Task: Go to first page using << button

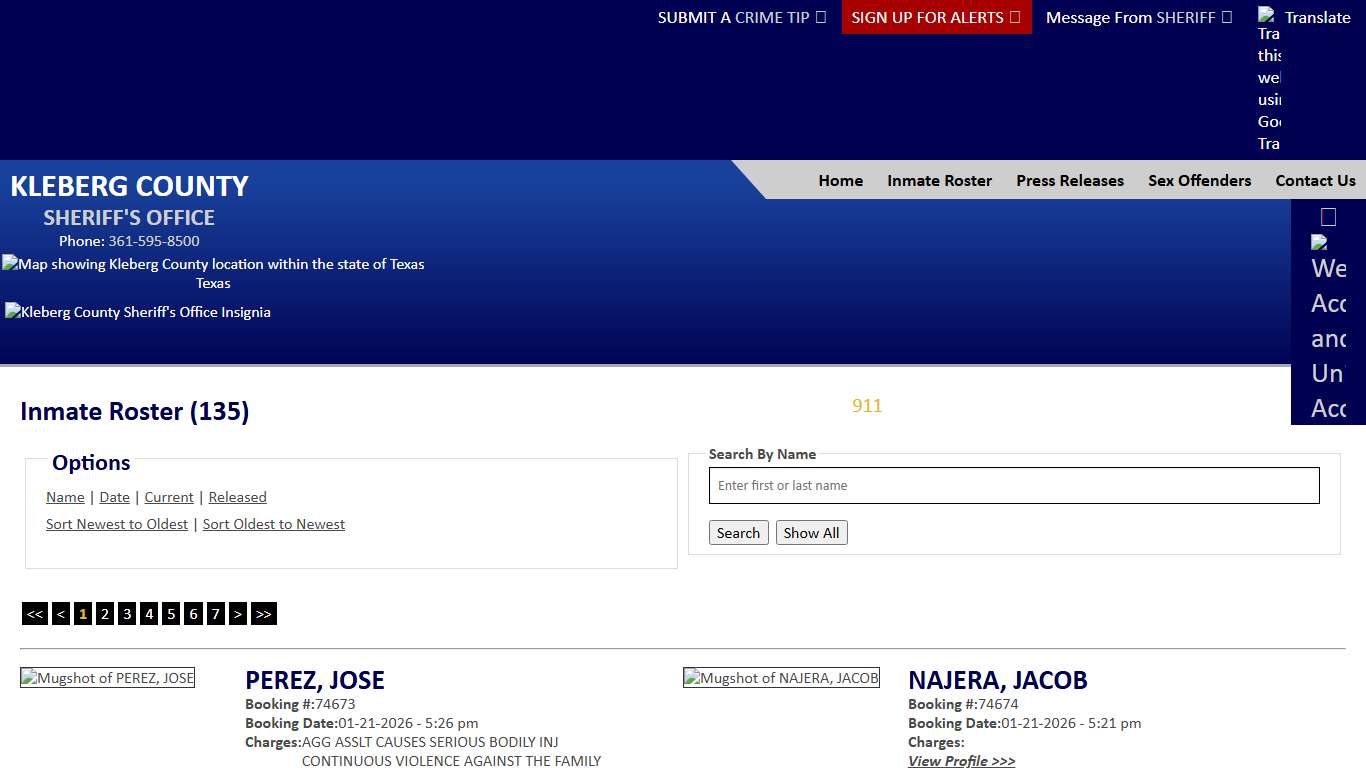Action: click(35, 614)
